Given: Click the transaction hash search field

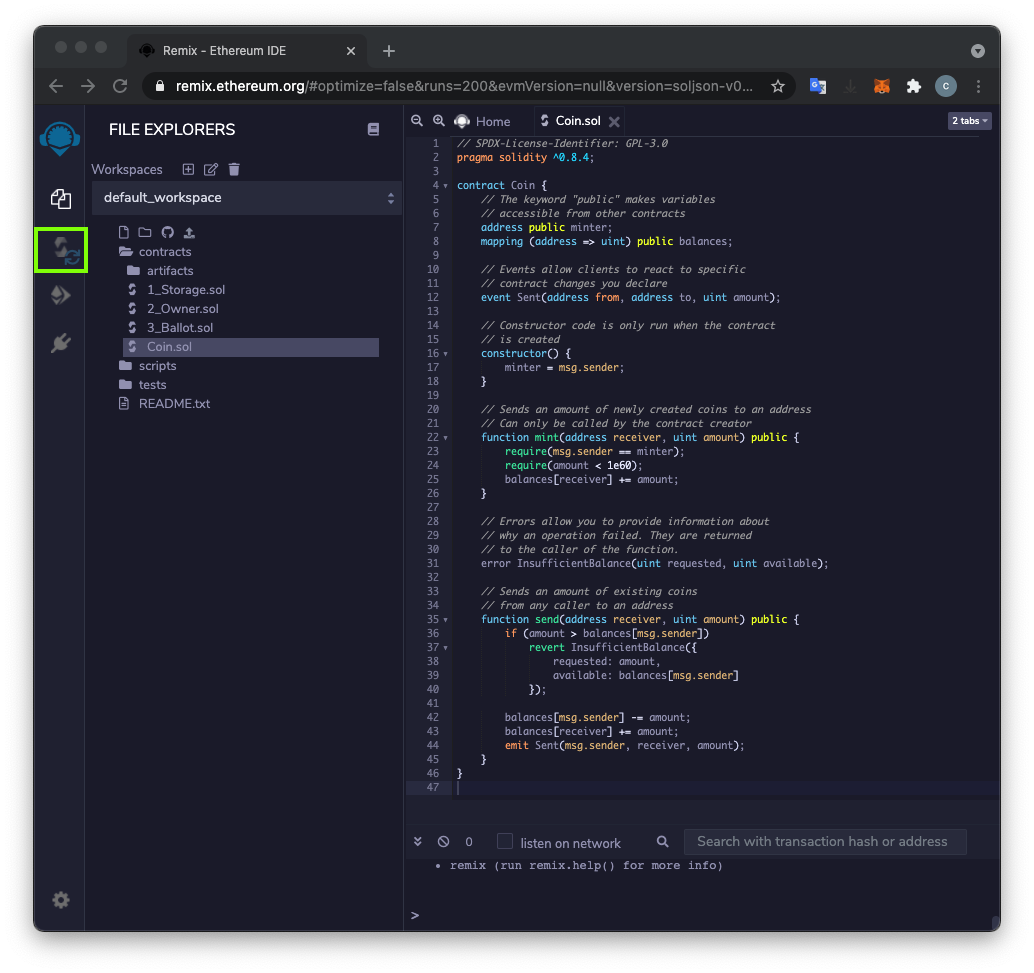Looking at the screenshot, I should tap(824, 842).
